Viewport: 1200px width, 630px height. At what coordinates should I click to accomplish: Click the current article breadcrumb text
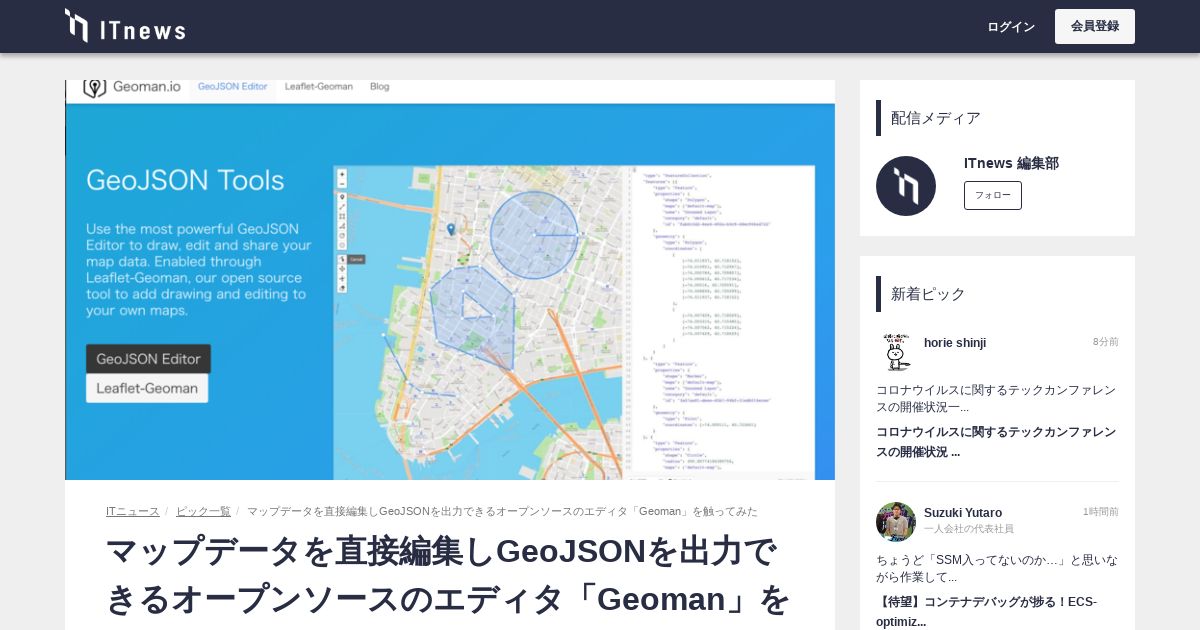[x=502, y=511]
